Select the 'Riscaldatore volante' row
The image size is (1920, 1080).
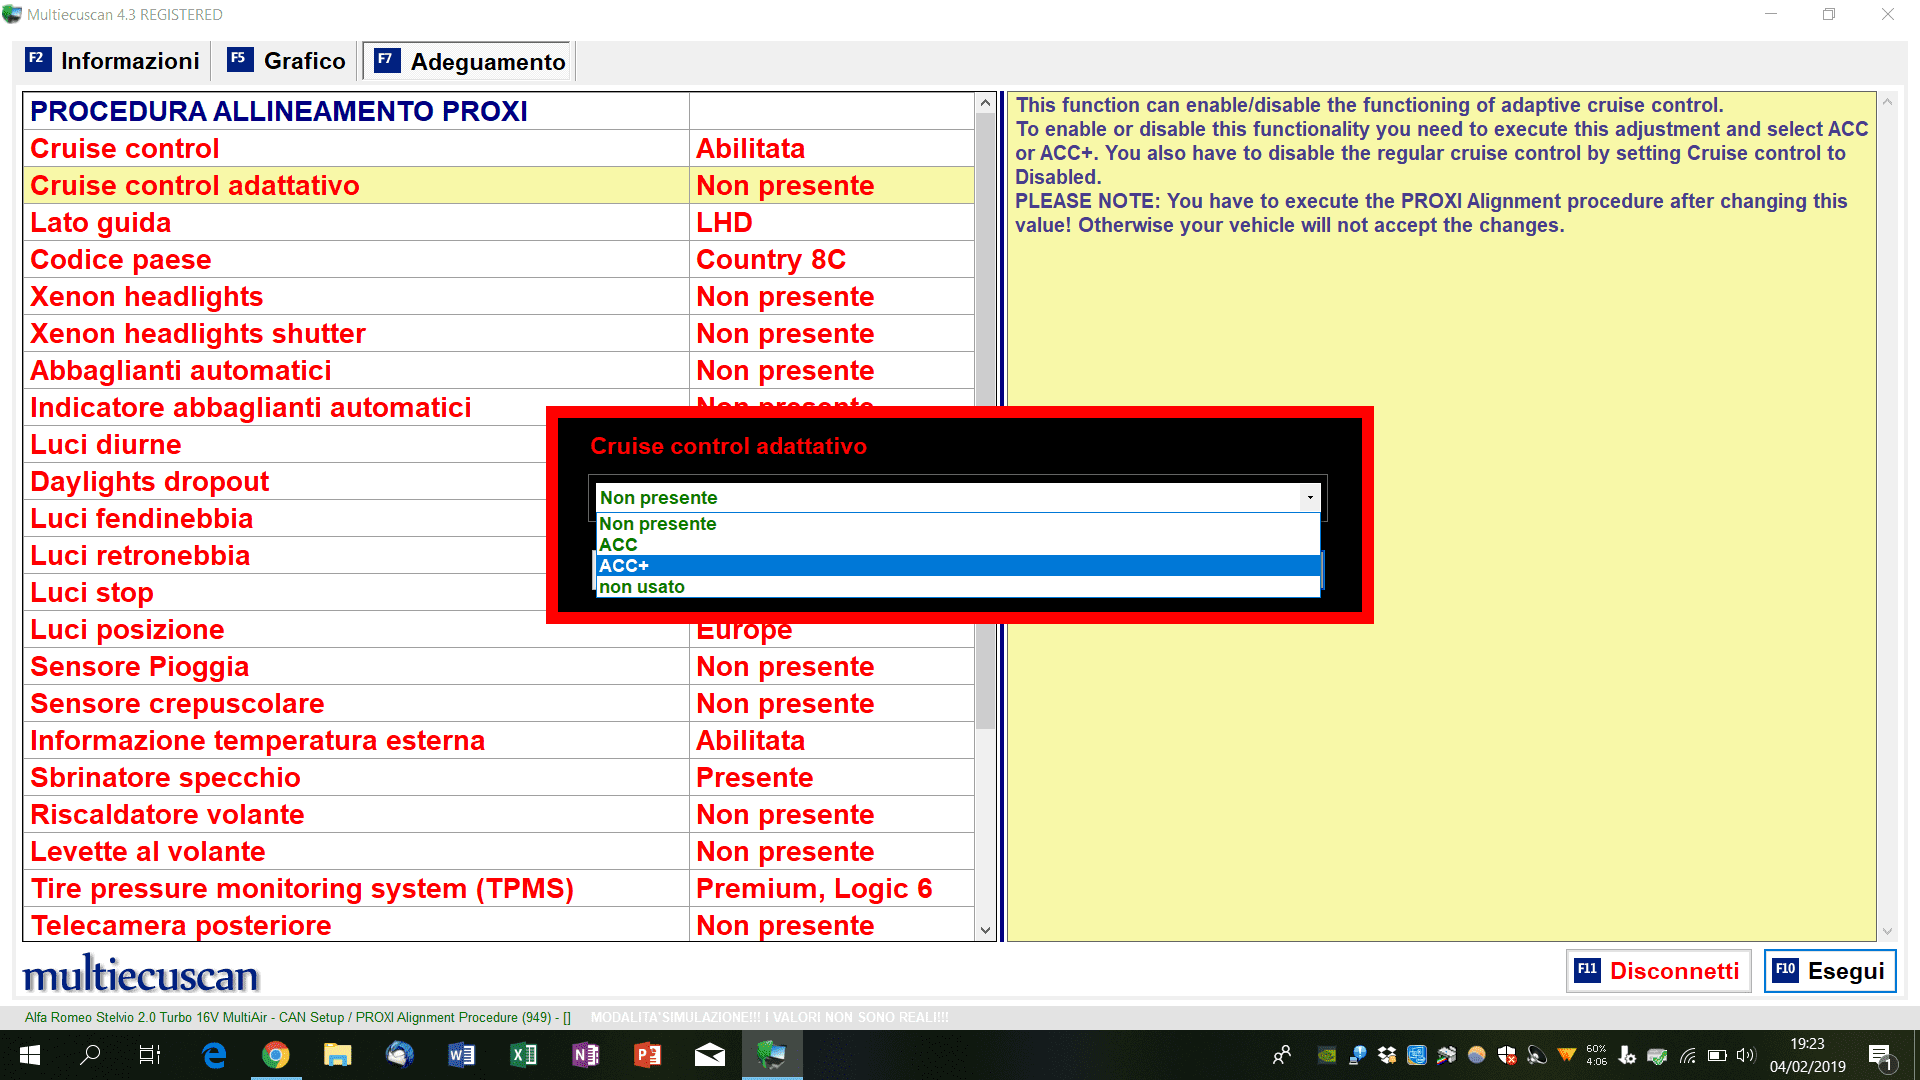tap(499, 814)
